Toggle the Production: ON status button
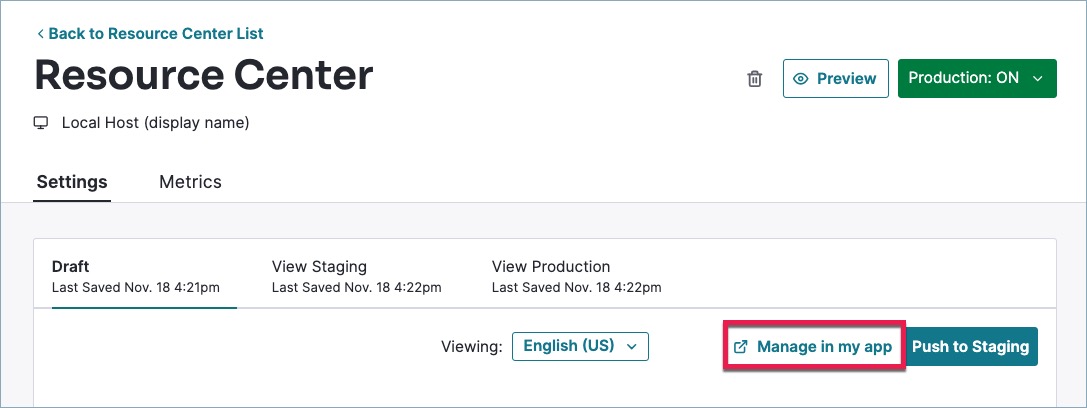 pos(964,78)
